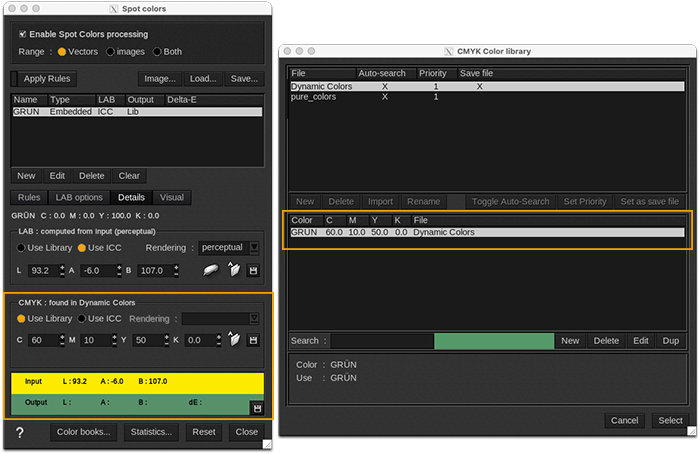Viewport: 700px width, 454px height.
Task: Open help with the question mark icon
Action: pyautogui.click(x=20, y=432)
